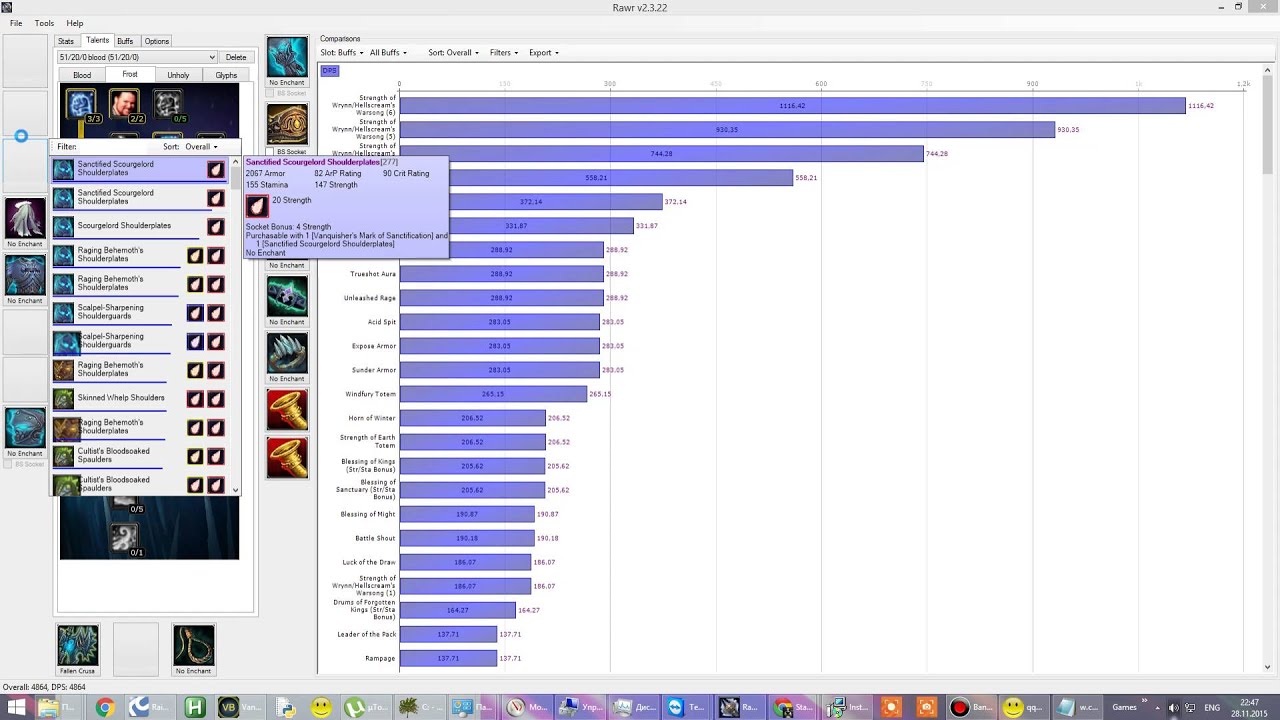Click the Leader of the Pack label
The image size is (1280, 720).
click(367, 634)
